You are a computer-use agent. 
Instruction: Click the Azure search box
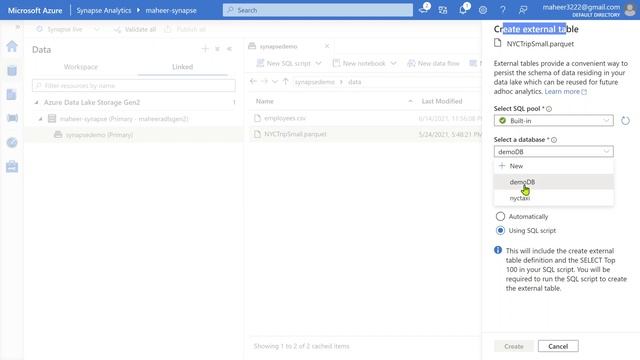[x=318, y=10]
